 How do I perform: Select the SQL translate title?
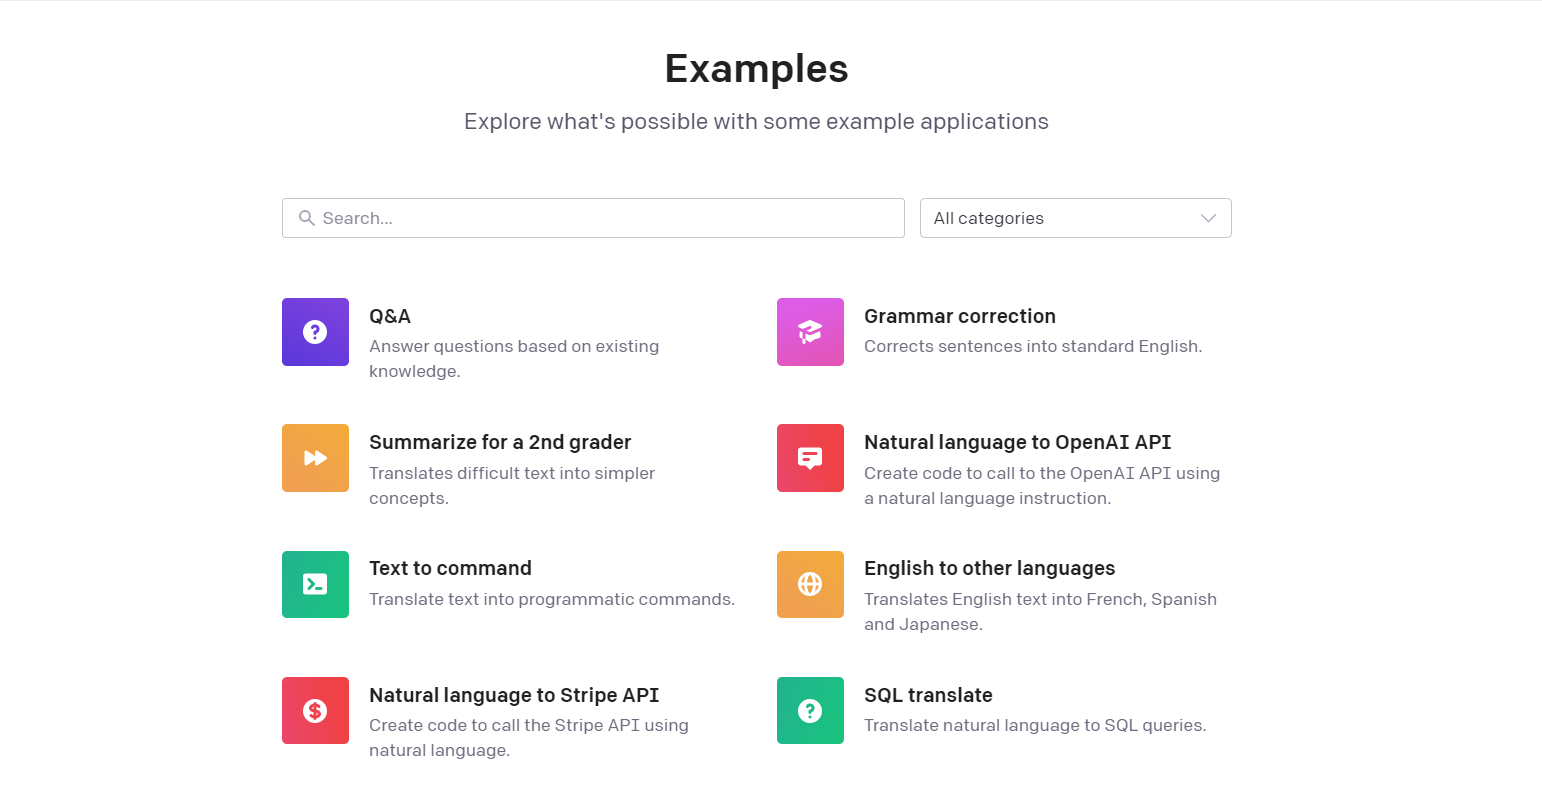[x=928, y=695]
